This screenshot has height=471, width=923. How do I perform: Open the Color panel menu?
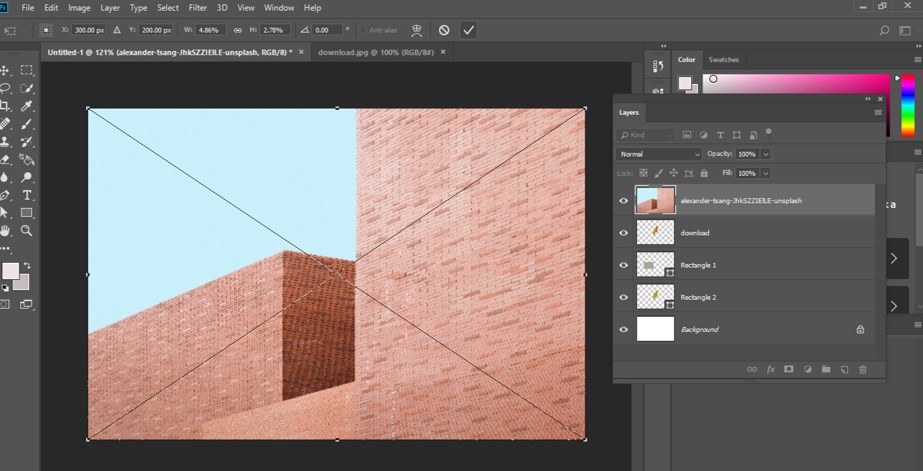918,59
